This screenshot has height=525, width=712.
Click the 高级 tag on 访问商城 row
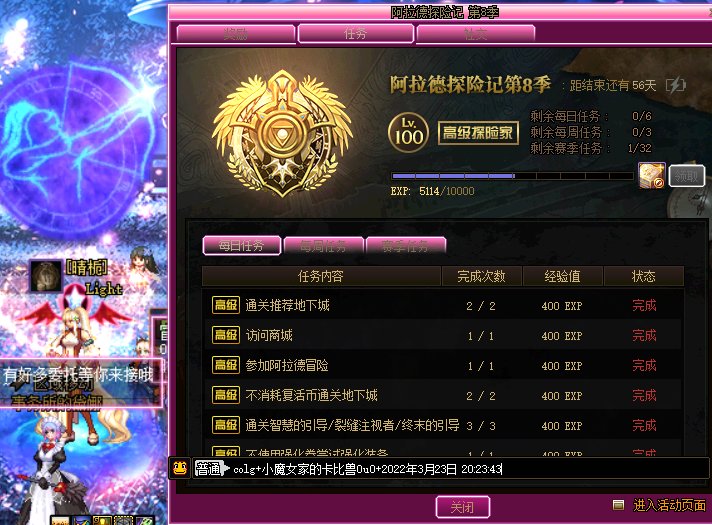point(226,335)
